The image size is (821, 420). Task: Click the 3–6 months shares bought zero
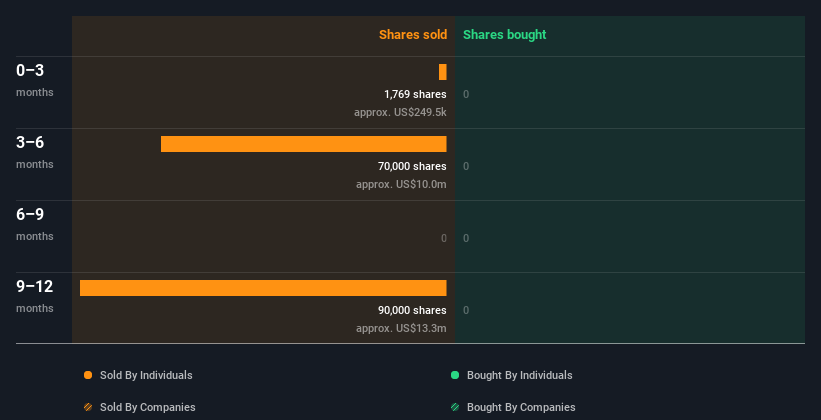pos(466,167)
